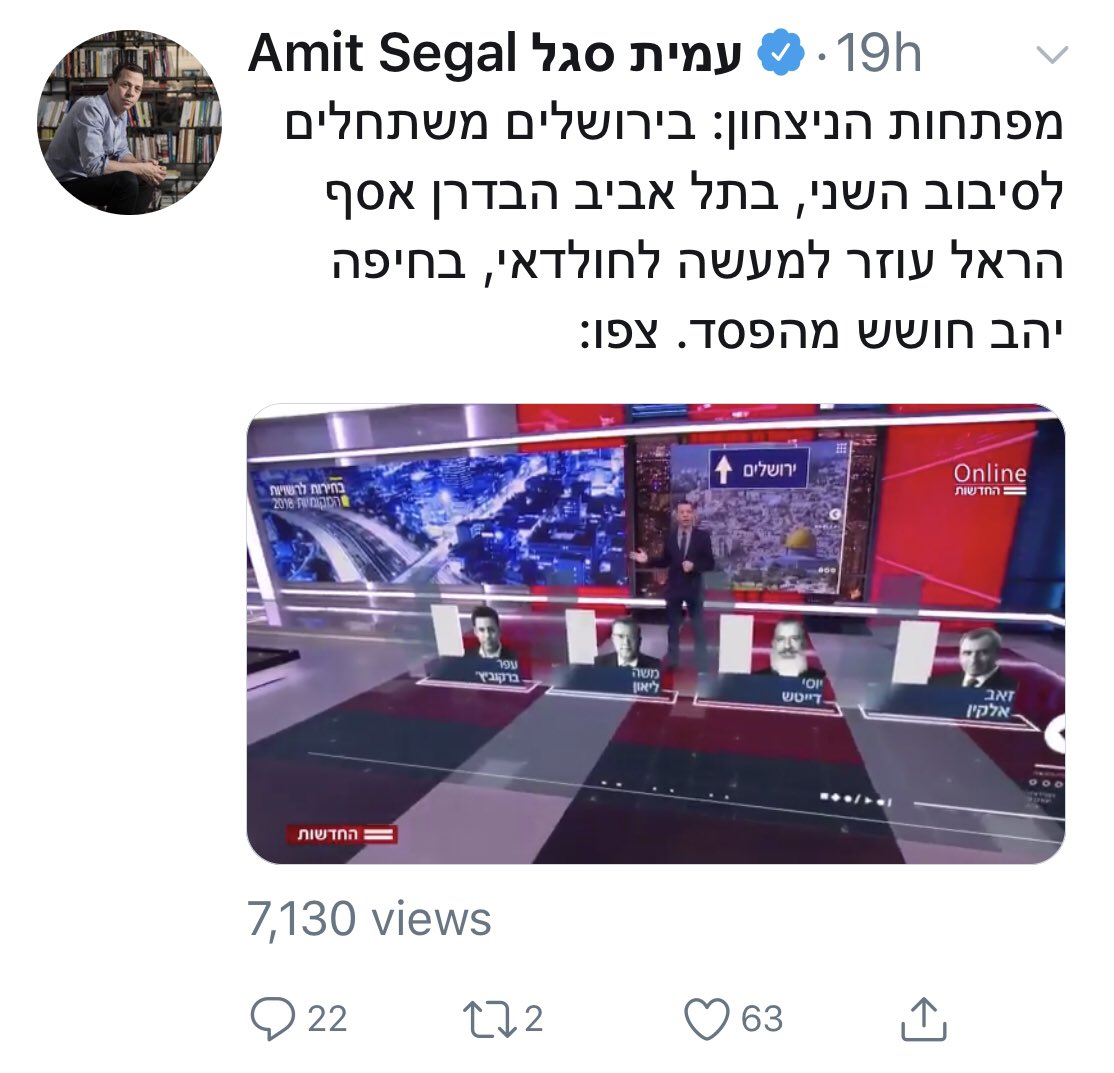Click the retweet count 2

(534, 1019)
